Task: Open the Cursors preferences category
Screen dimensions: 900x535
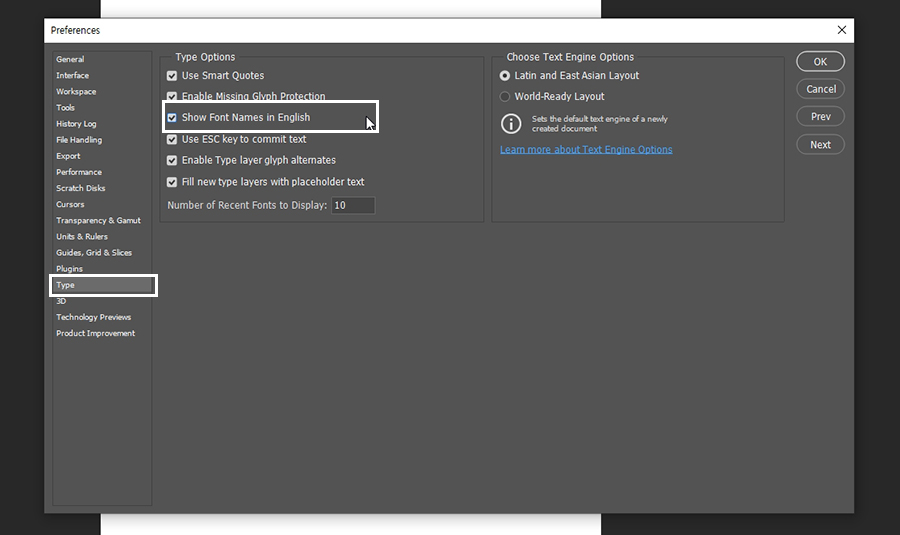Action: point(70,204)
